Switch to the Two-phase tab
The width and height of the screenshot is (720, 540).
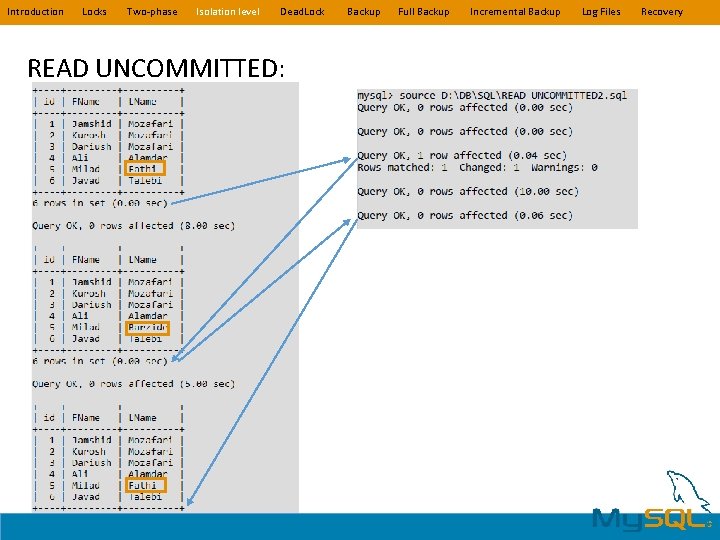[152, 12]
